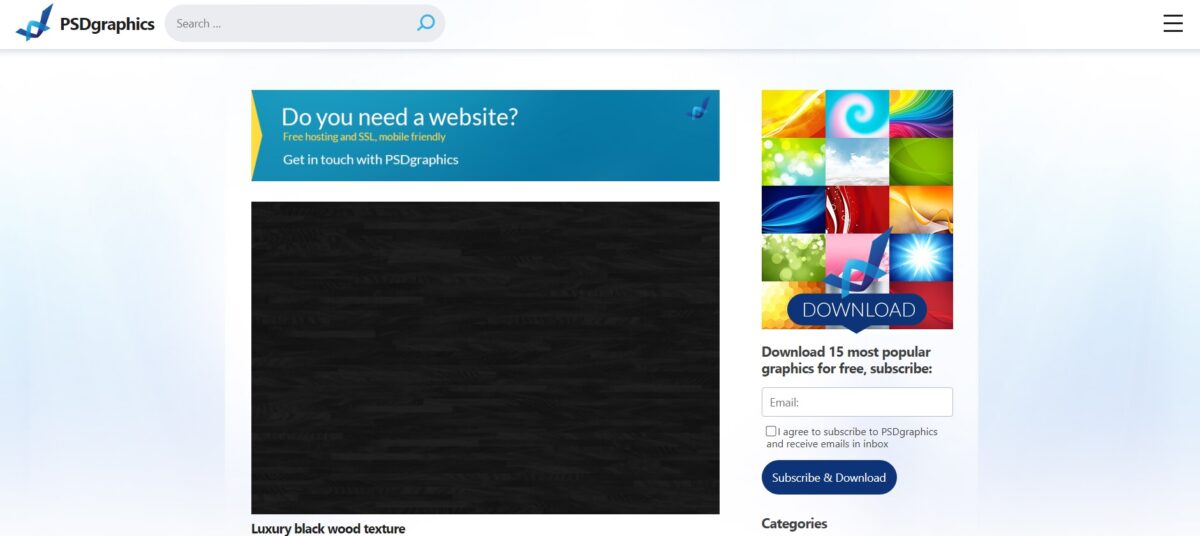Open the hamburger menu
Screen dimensions: 1200x536
tap(1173, 24)
